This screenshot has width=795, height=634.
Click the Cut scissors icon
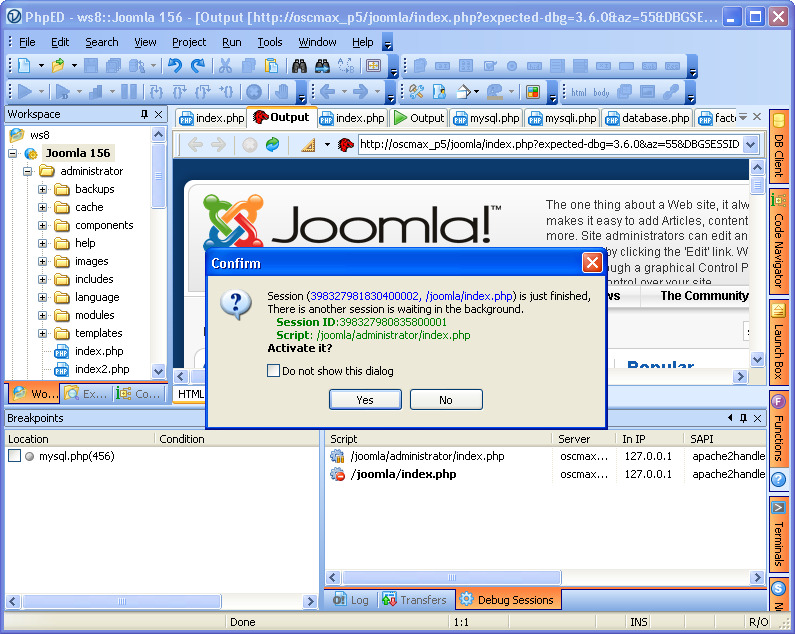click(225, 66)
